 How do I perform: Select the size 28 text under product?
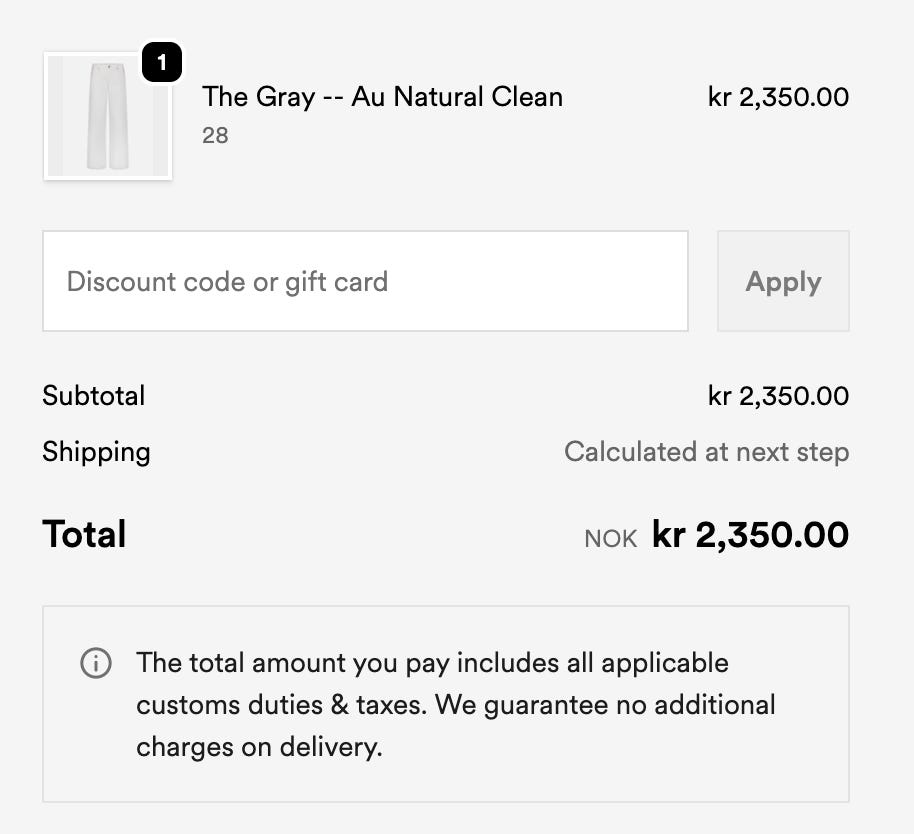click(x=215, y=135)
